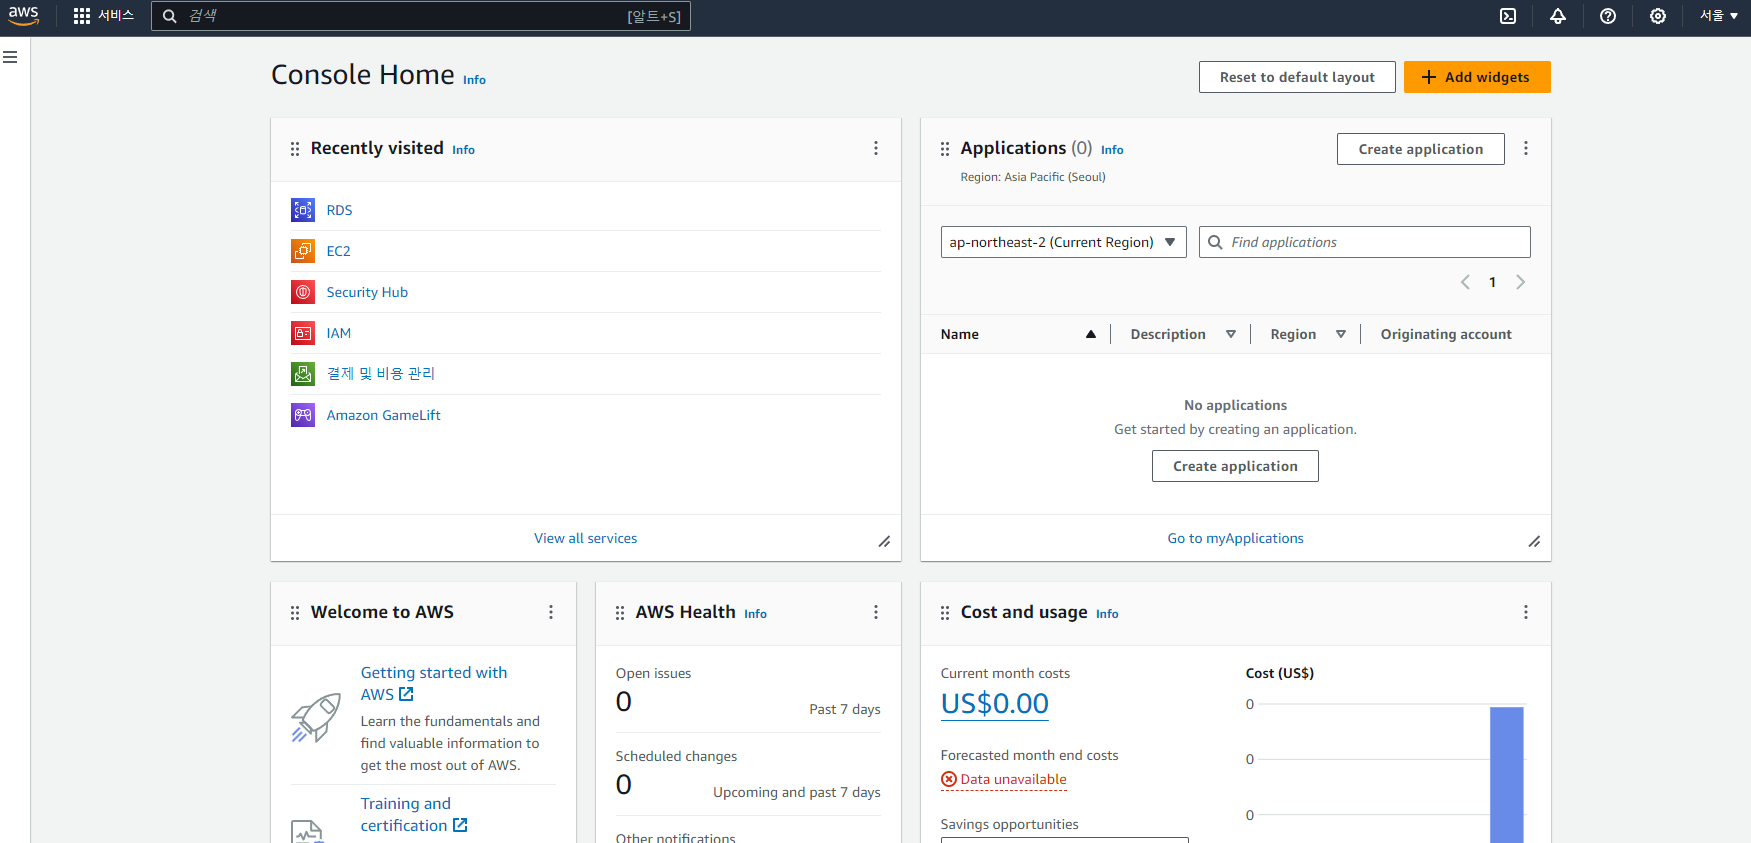The height and width of the screenshot is (843, 1751).
Task: Open Welcome to AWS widget options menu
Action: pos(551,612)
